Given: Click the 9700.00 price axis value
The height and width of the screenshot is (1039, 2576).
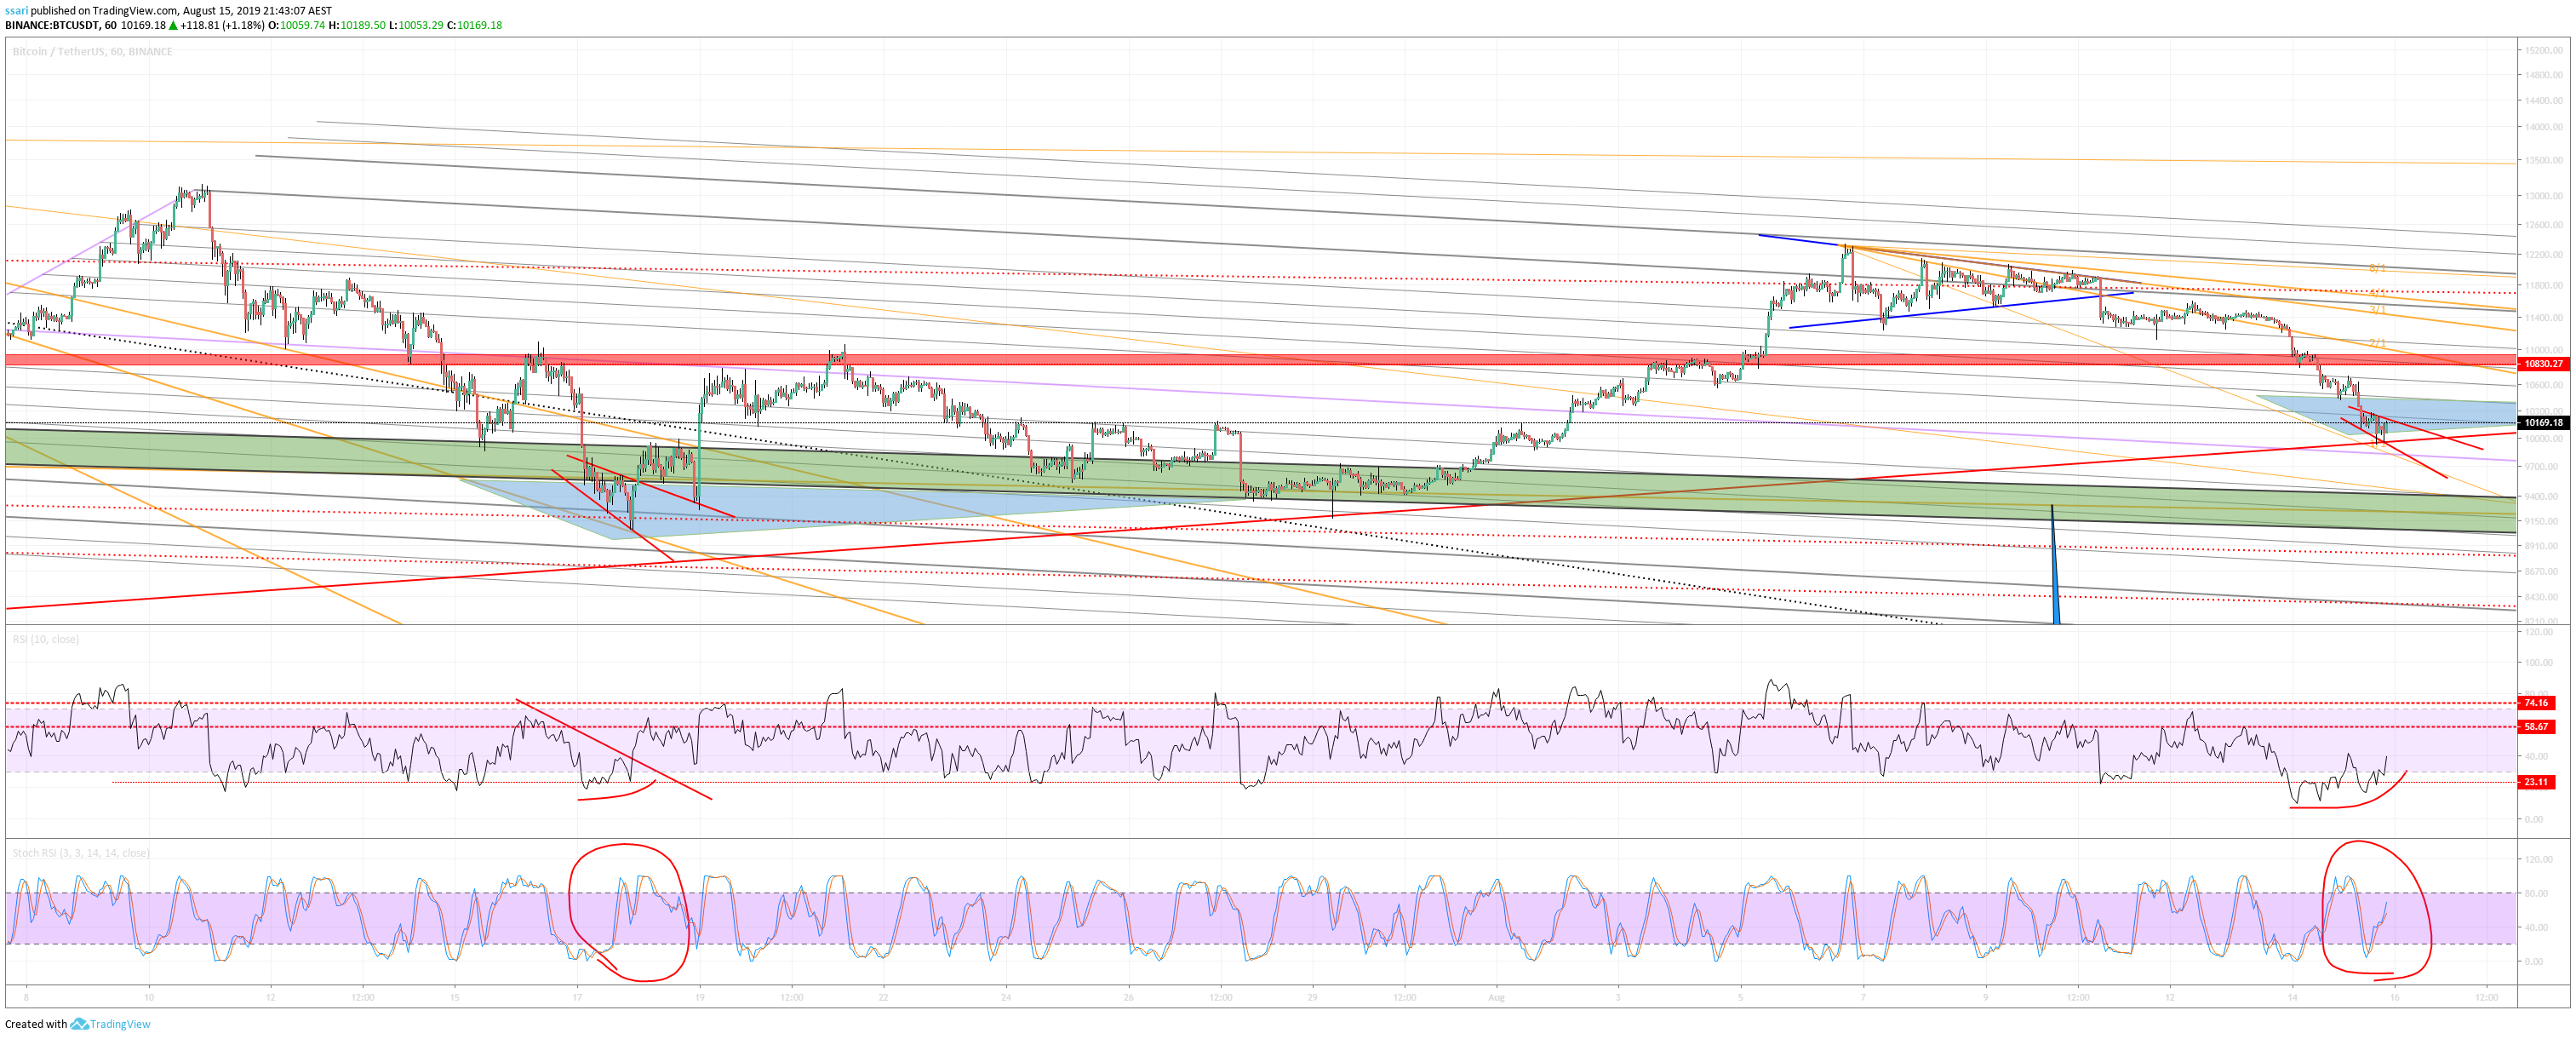Looking at the screenshot, I should (x=2543, y=467).
